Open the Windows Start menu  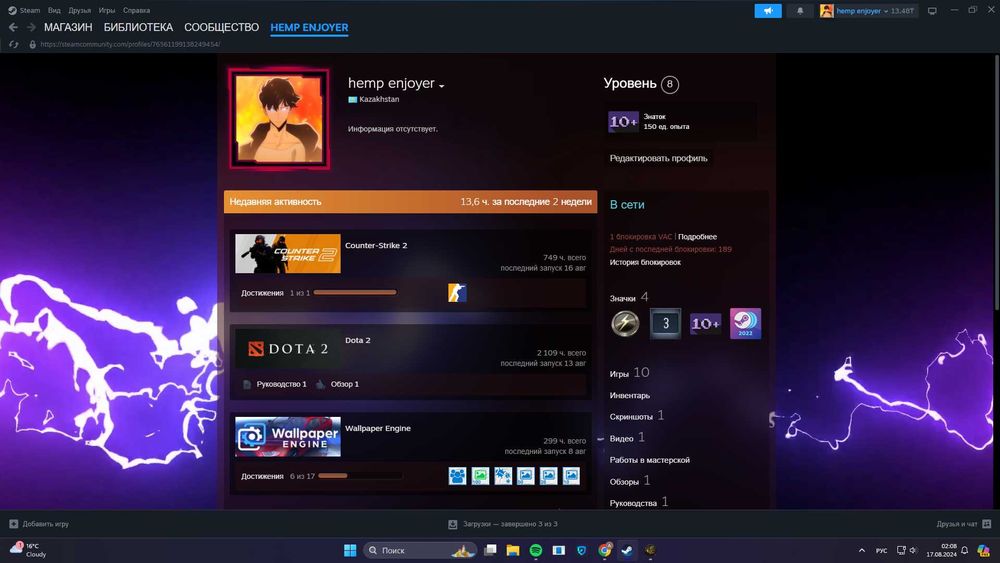[x=350, y=550]
